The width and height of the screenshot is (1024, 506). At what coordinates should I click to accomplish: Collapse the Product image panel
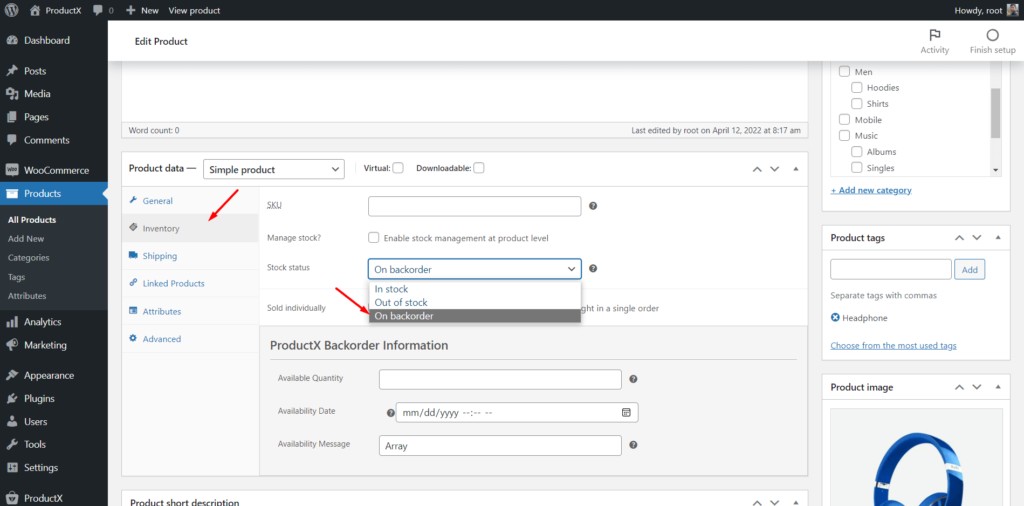click(x=997, y=387)
